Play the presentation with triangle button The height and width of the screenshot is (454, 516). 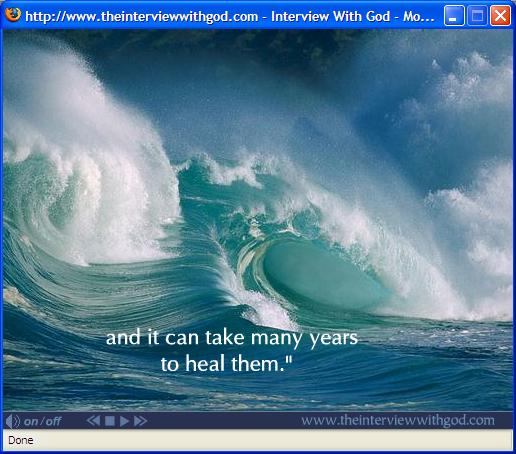(124, 421)
